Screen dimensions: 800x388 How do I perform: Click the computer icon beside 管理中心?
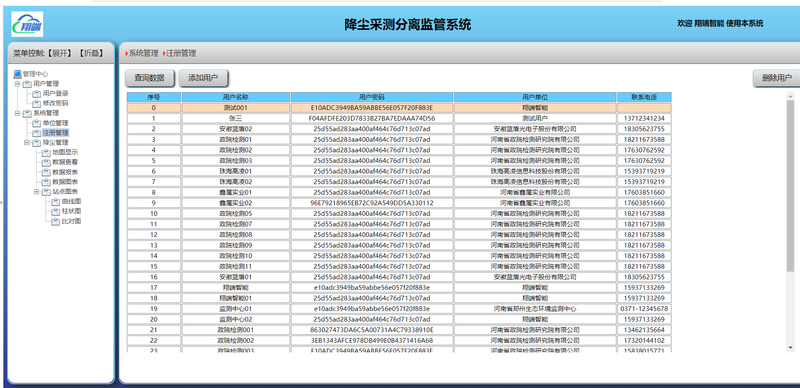17,74
